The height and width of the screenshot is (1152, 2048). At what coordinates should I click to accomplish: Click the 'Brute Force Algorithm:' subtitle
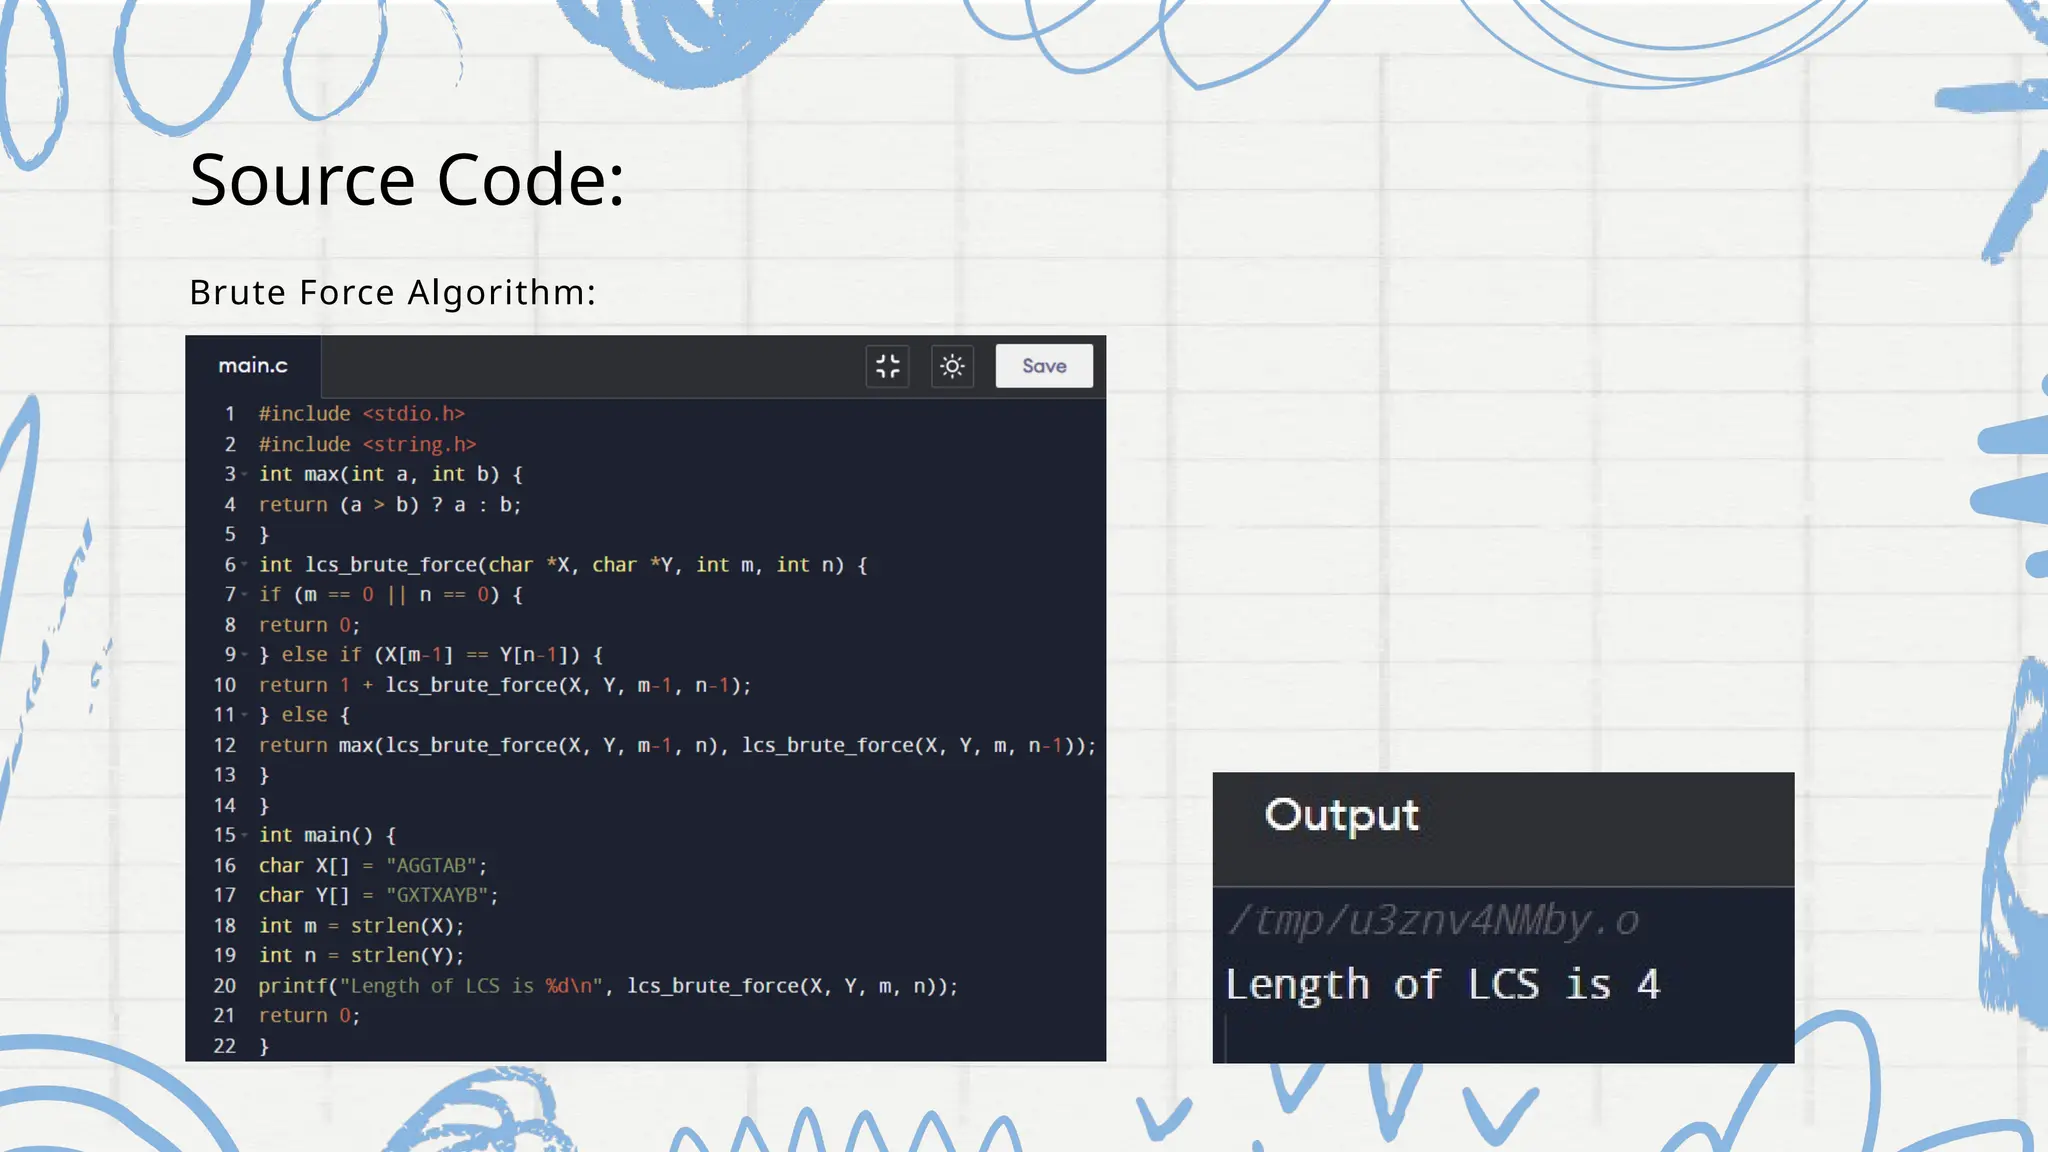(392, 293)
